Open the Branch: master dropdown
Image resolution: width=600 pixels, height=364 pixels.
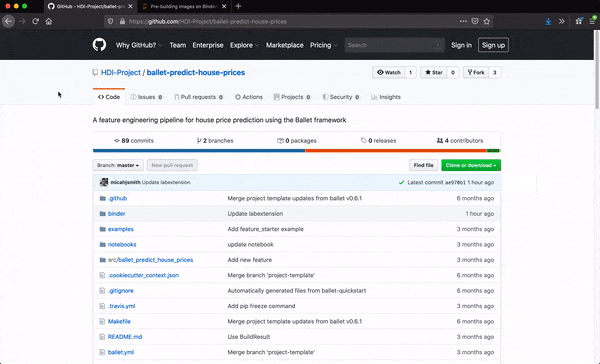pyautogui.click(x=118, y=165)
